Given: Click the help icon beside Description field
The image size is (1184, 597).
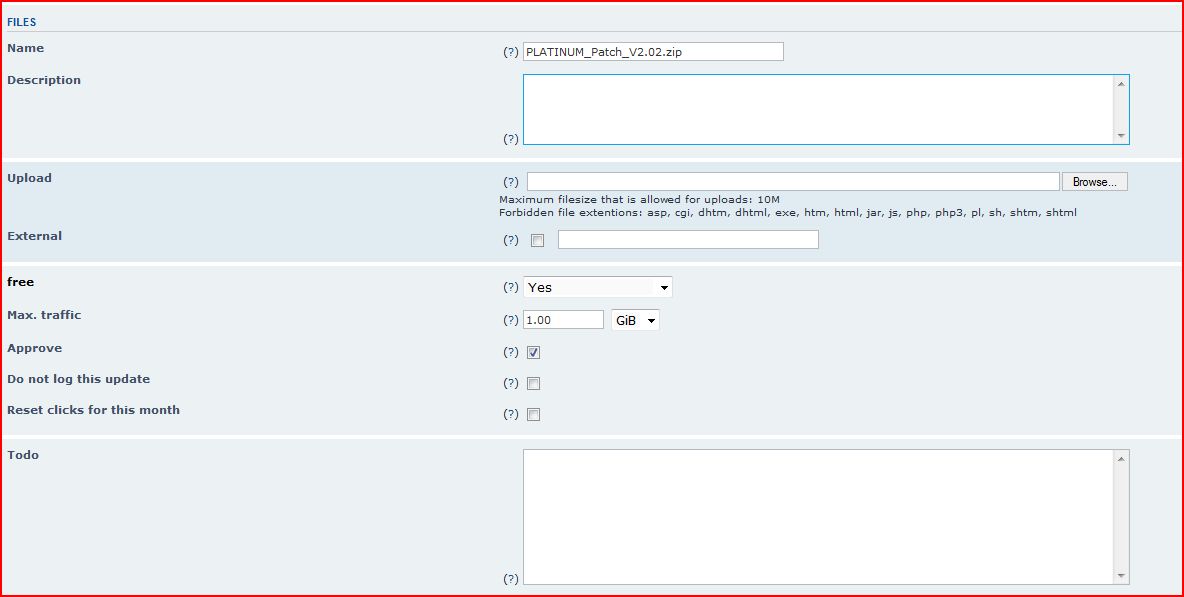Looking at the screenshot, I should [510, 139].
